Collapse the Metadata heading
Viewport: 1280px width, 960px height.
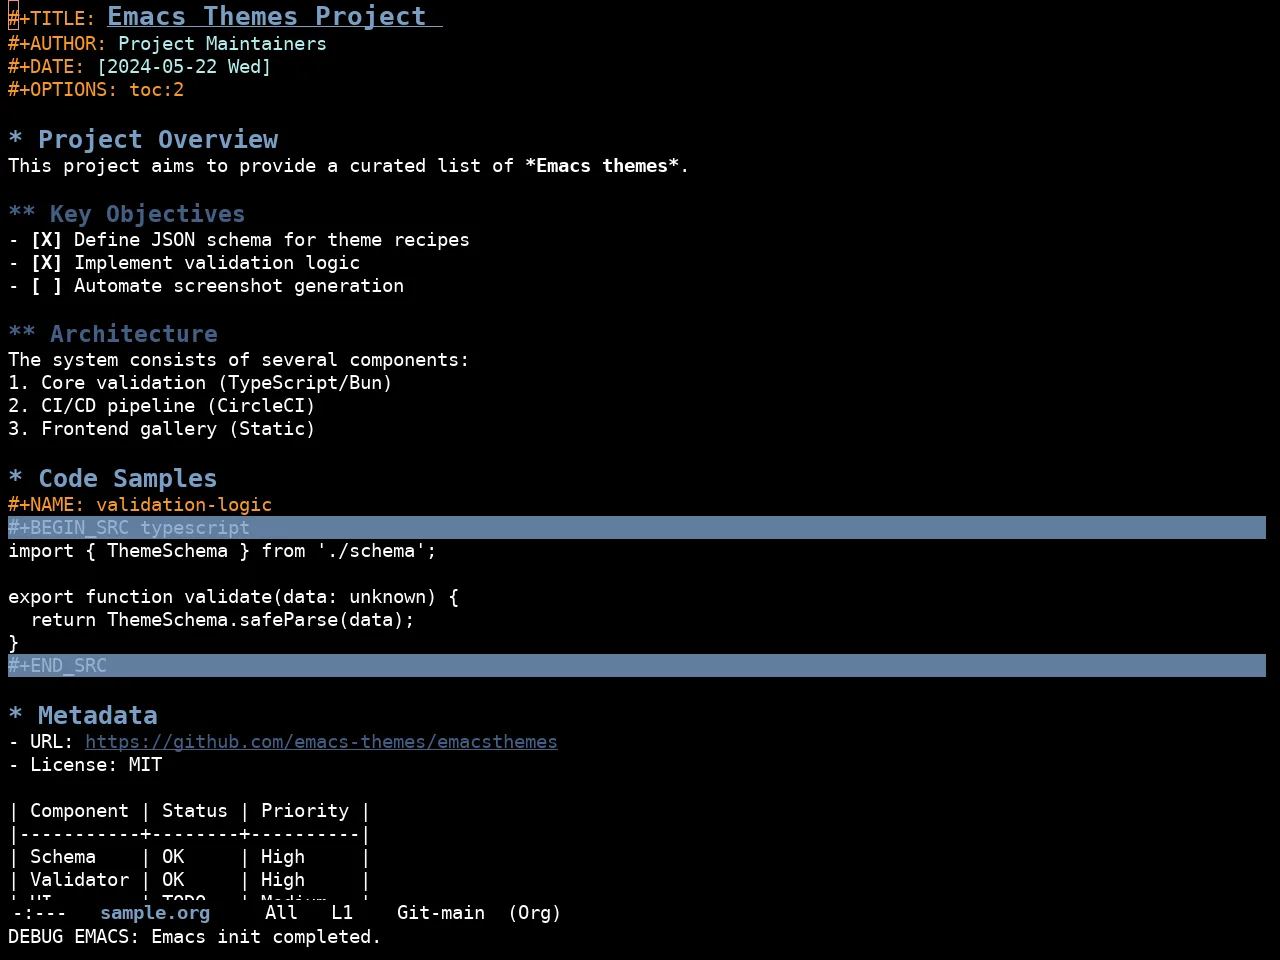pos(15,716)
